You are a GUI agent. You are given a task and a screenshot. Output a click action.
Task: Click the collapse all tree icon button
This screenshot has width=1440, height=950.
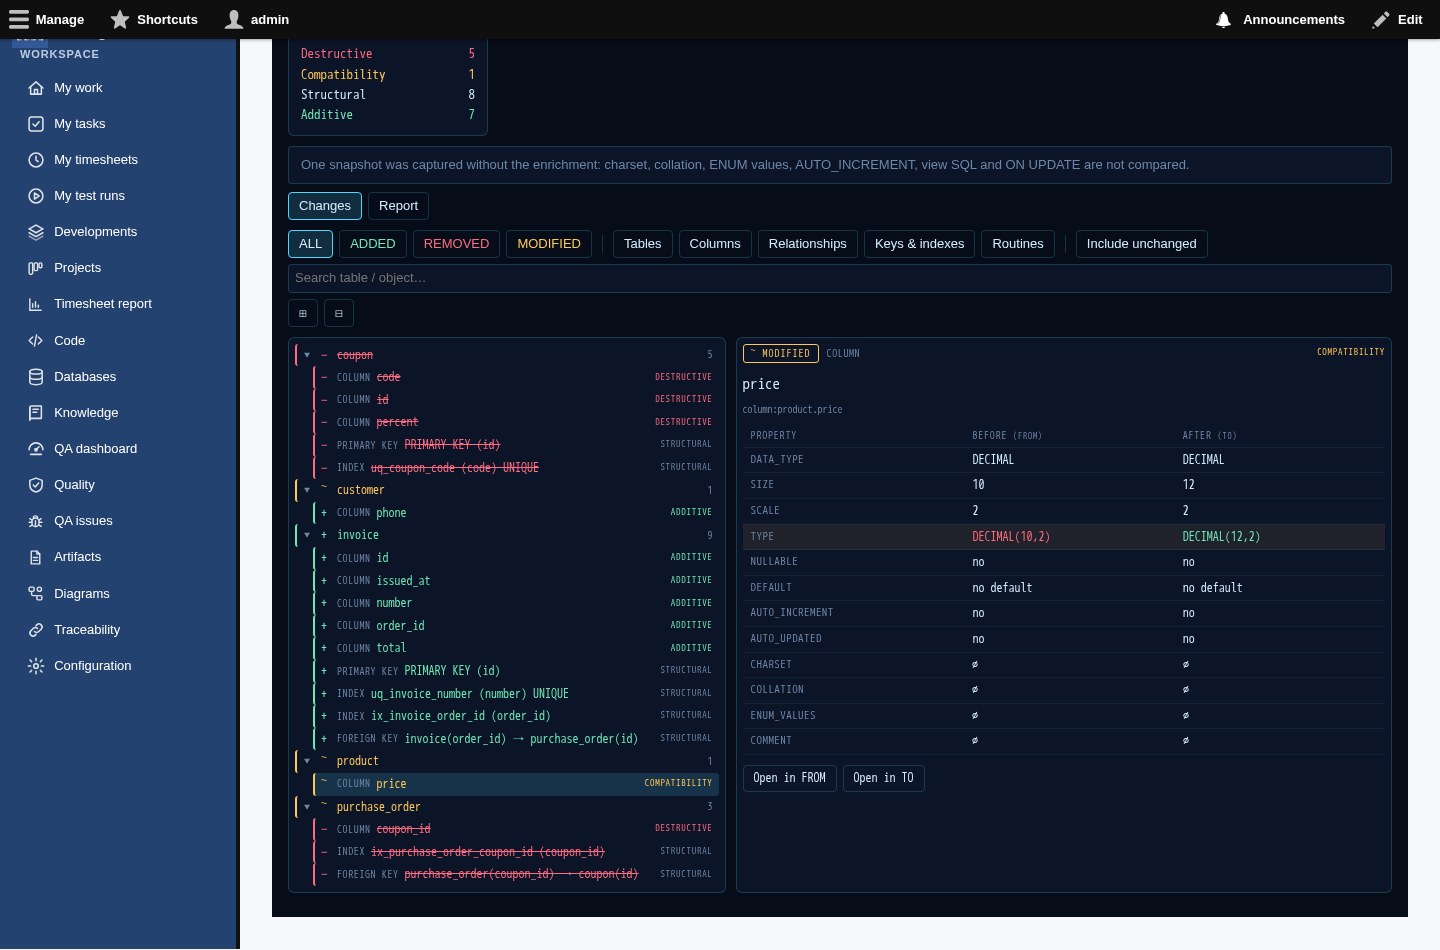coord(339,313)
